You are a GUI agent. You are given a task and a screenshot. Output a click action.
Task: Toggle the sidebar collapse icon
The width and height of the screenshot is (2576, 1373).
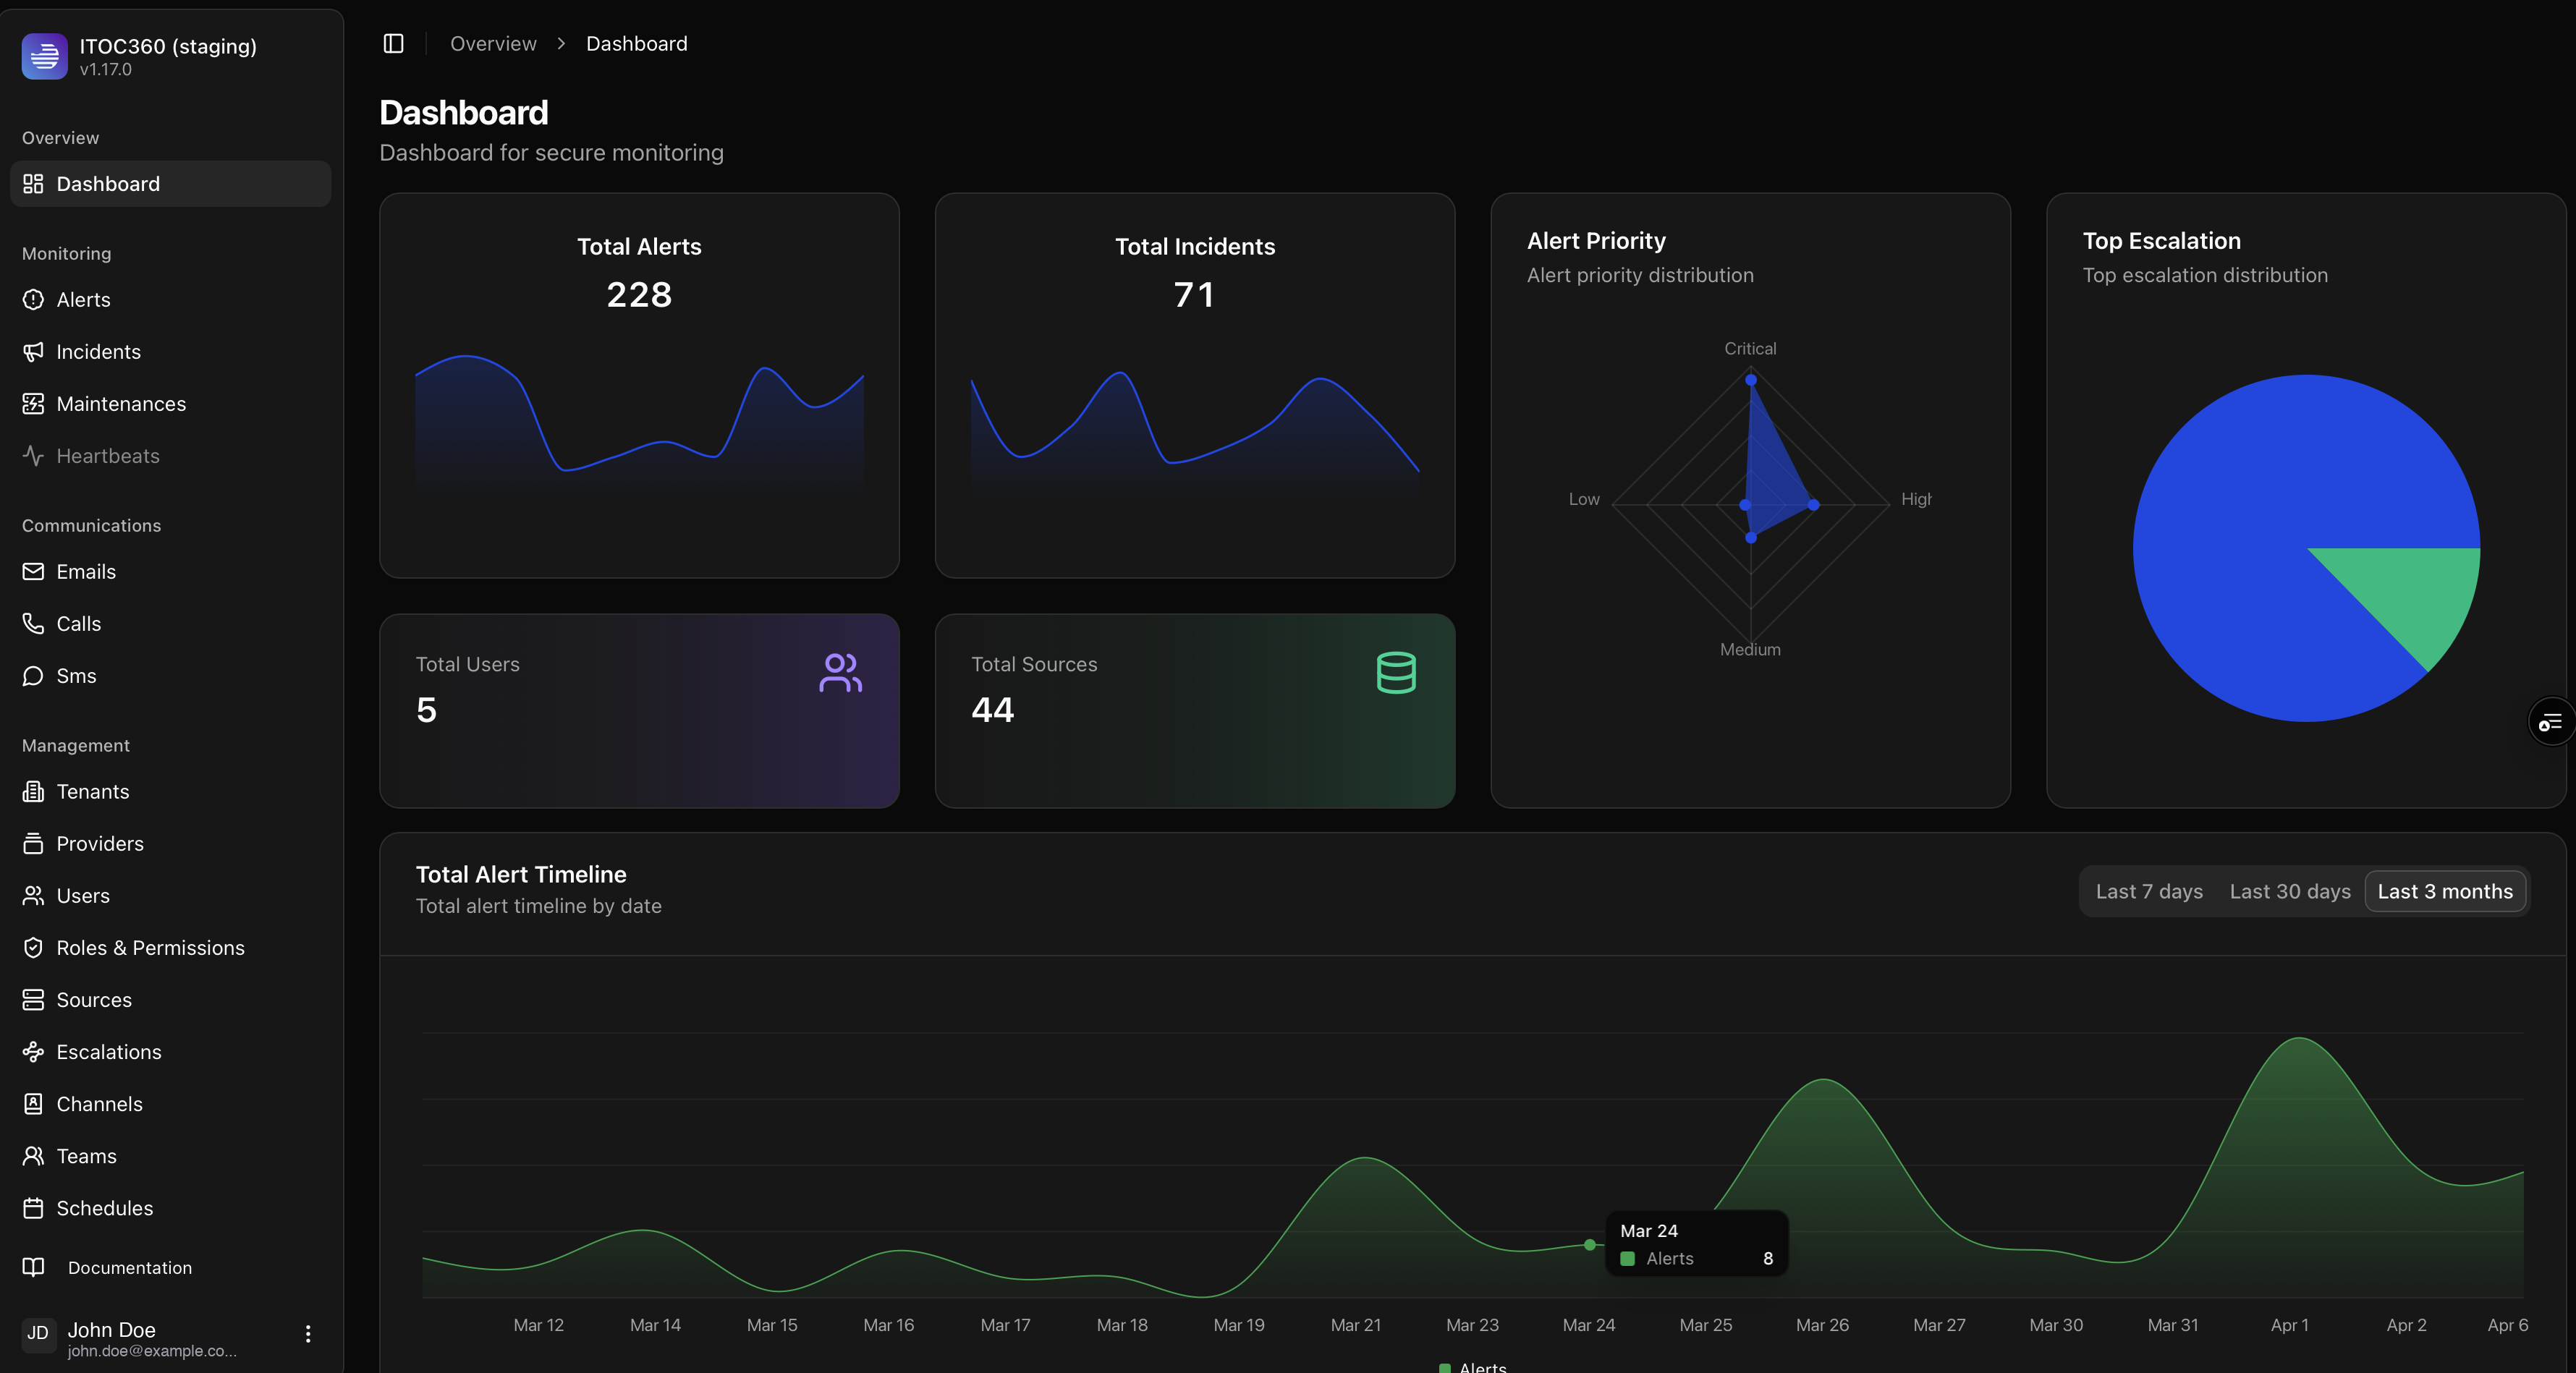pos(393,43)
